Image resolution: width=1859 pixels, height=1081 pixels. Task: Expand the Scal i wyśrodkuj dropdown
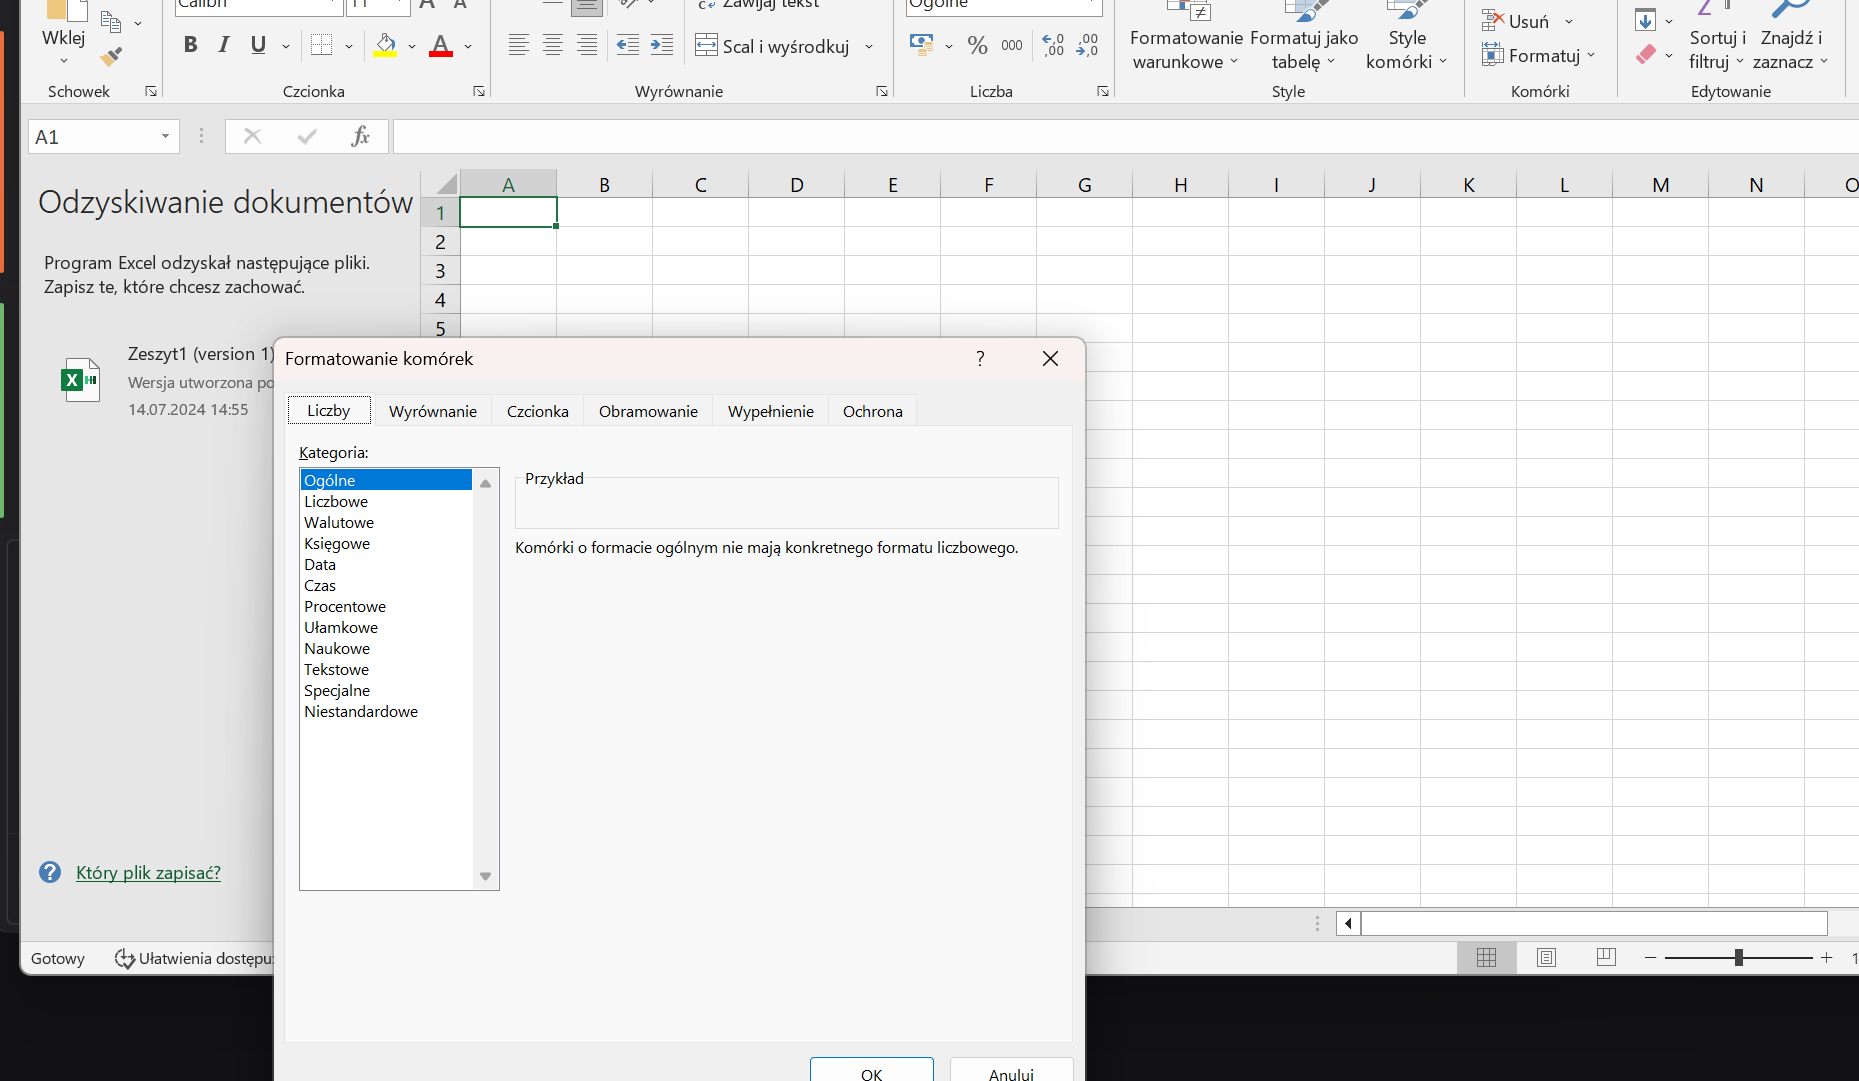point(869,46)
